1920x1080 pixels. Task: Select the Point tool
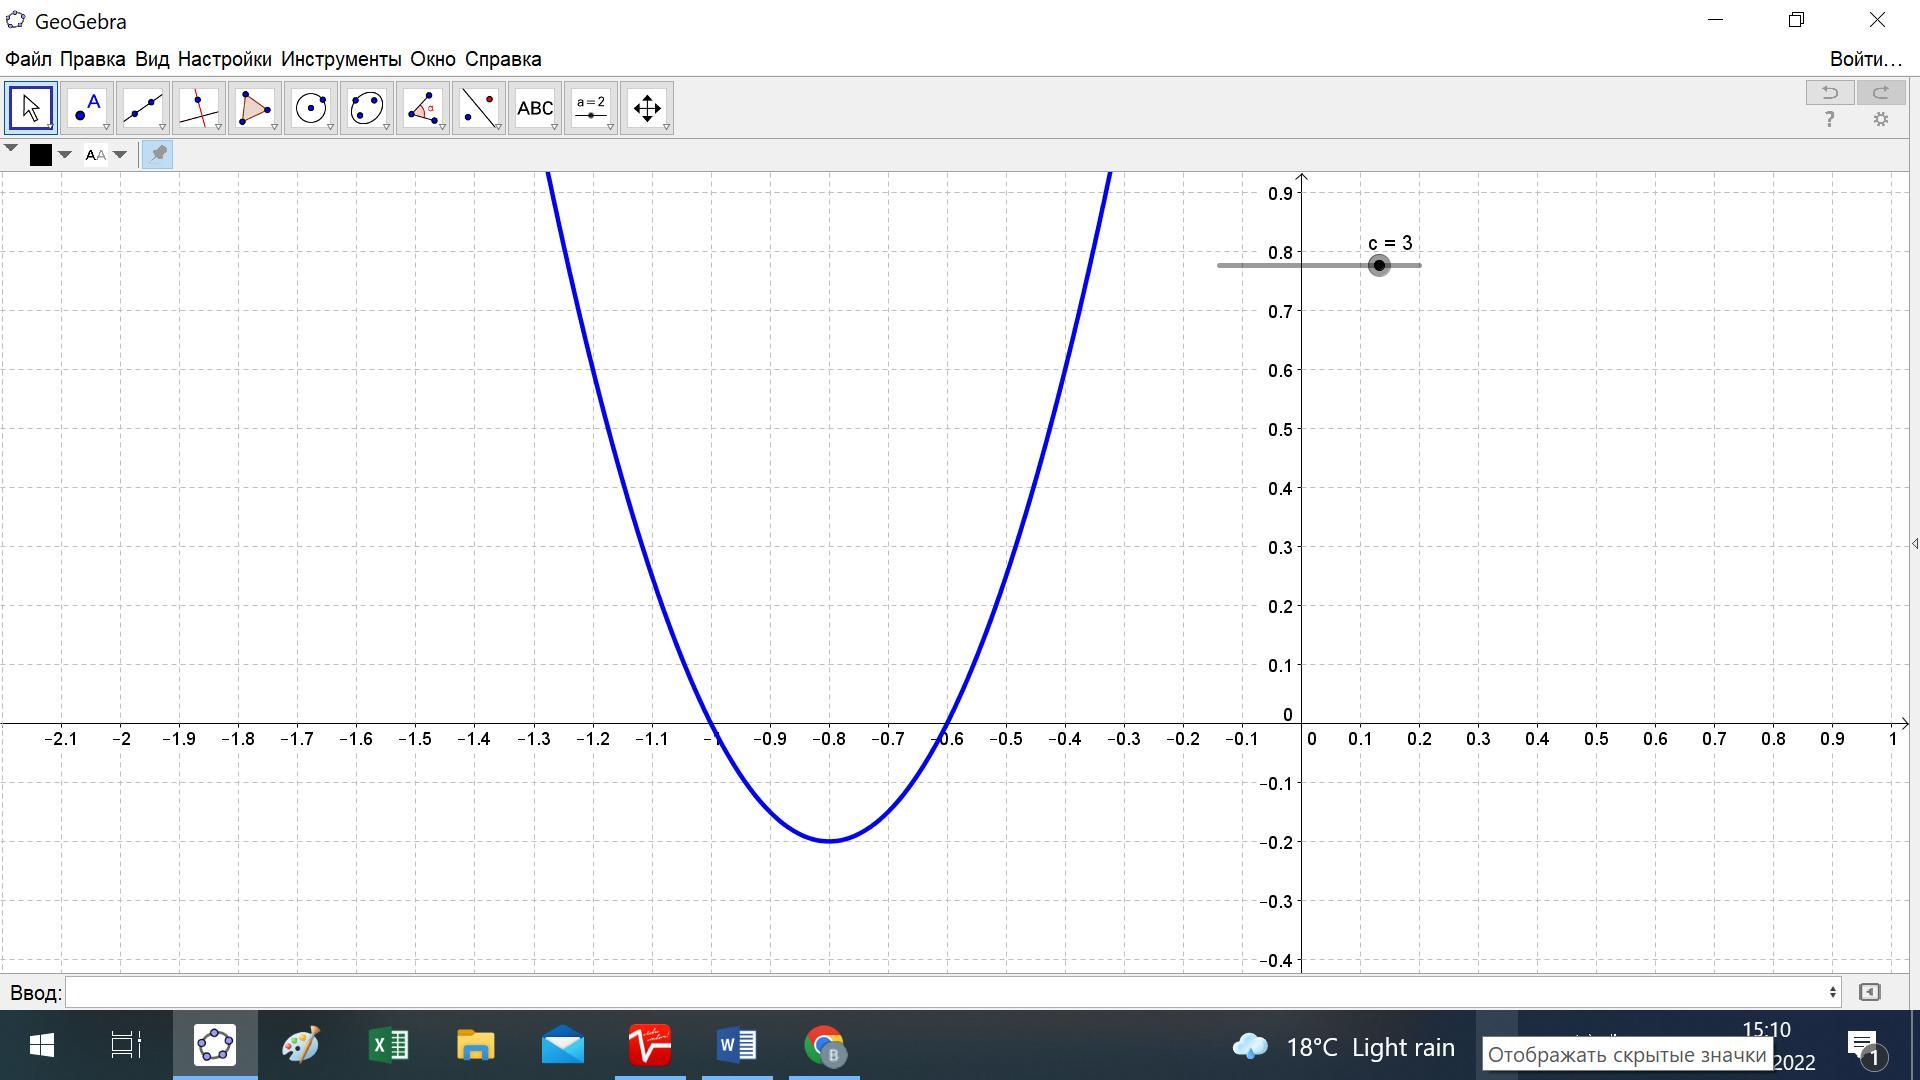pyautogui.click(x=87, y=108)
